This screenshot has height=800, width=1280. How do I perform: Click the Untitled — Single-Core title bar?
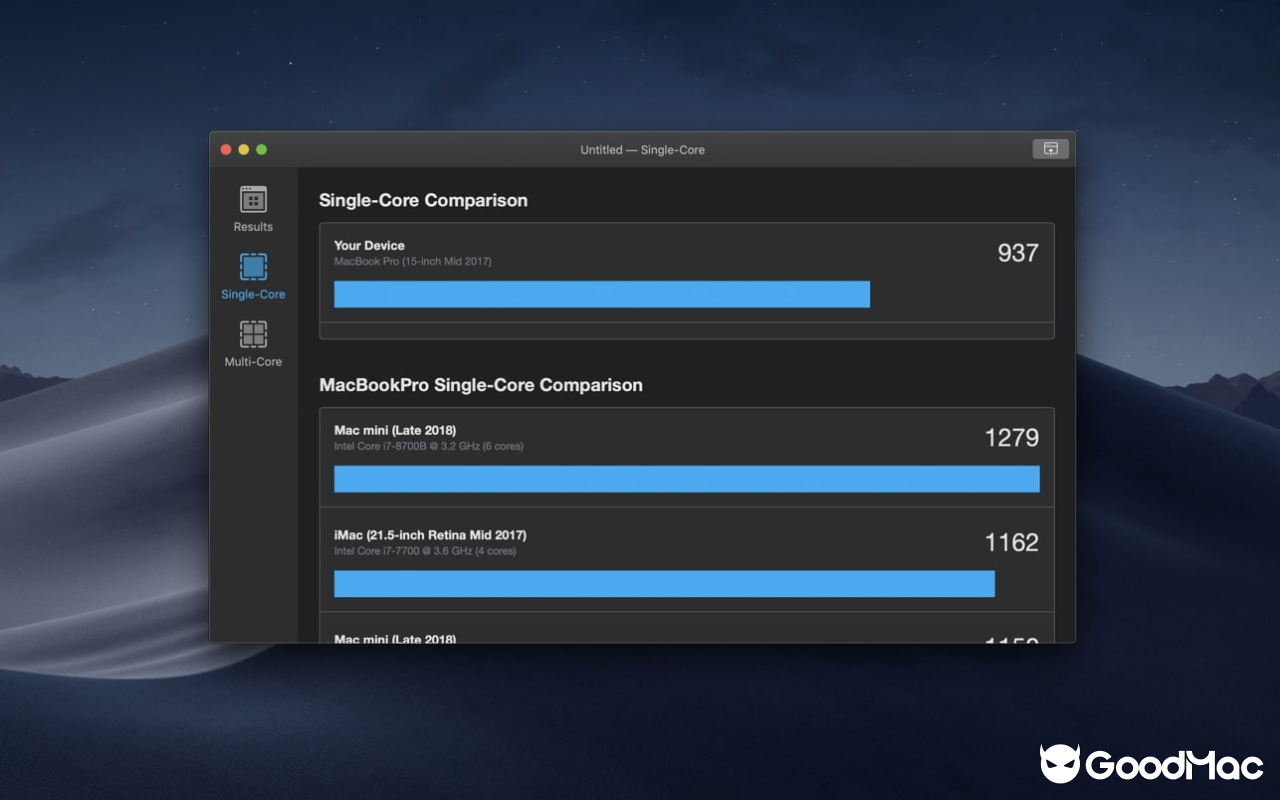pos(642,149)
